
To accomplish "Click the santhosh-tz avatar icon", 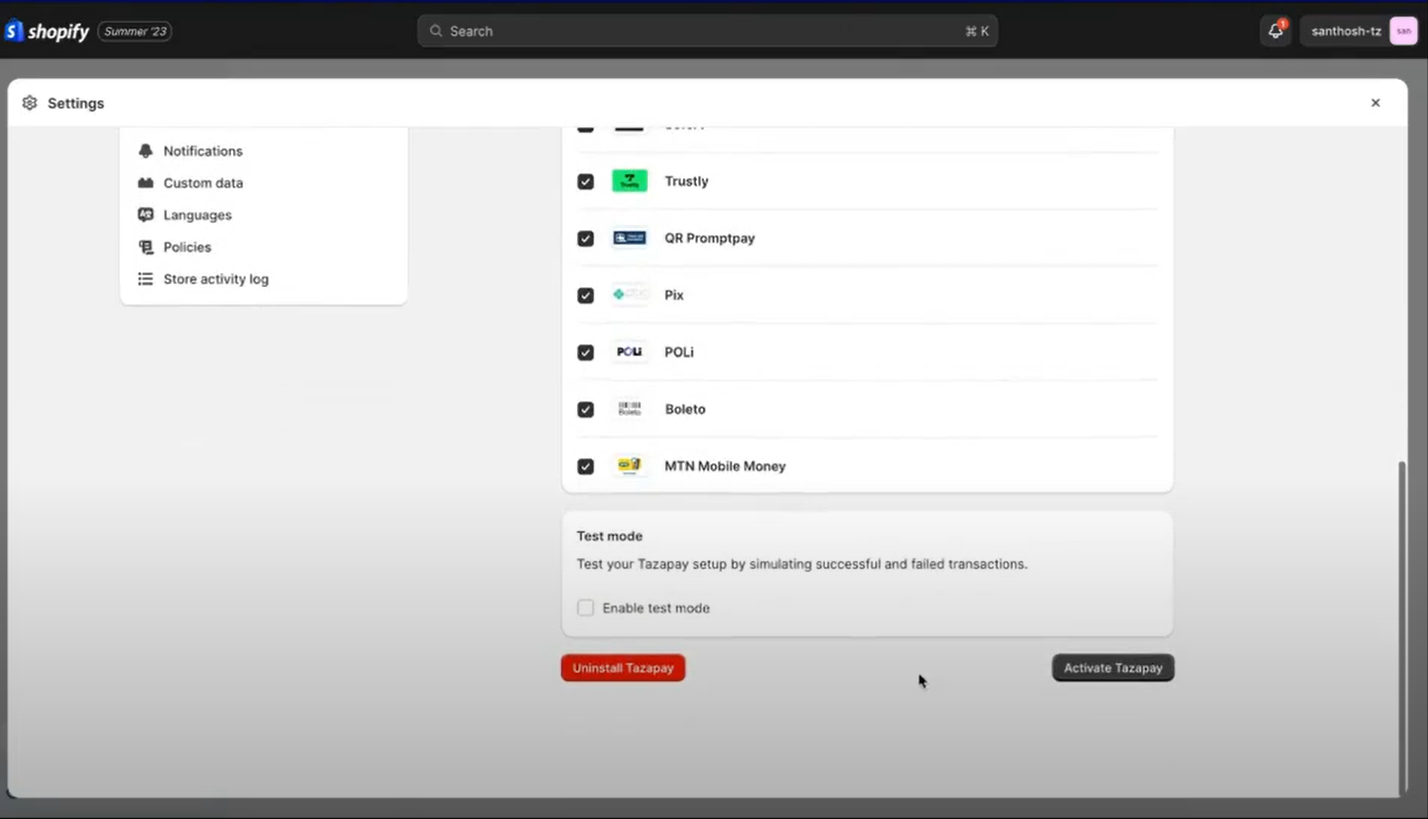I will (1403, 31).
